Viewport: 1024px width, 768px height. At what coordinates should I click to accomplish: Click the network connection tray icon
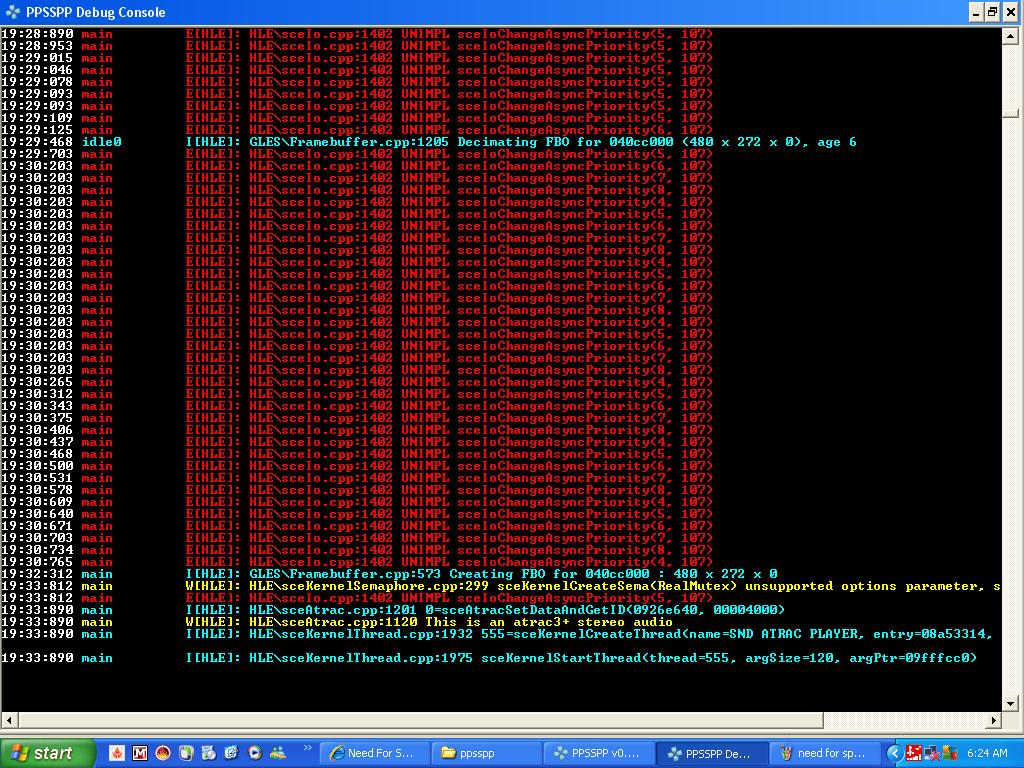932,753
